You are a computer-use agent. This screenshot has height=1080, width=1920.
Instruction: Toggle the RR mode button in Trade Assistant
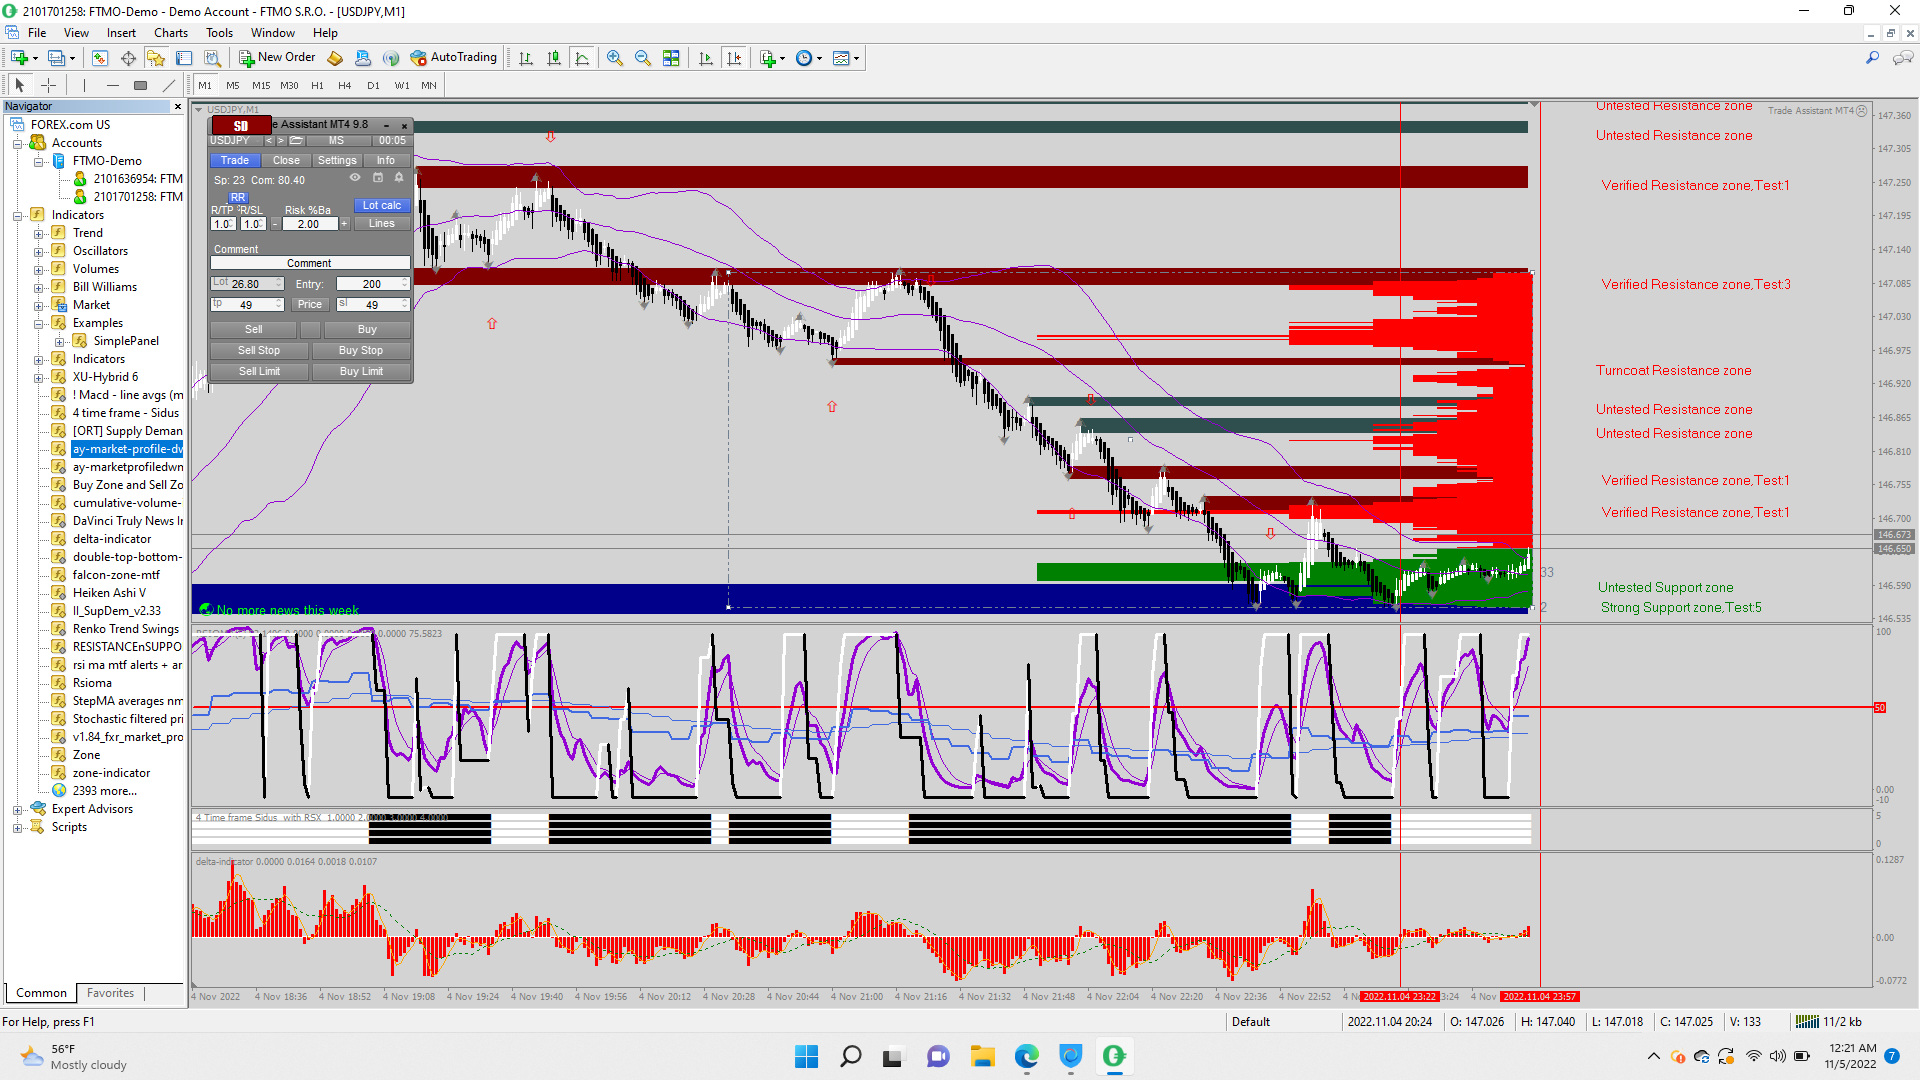coord(238,197)
